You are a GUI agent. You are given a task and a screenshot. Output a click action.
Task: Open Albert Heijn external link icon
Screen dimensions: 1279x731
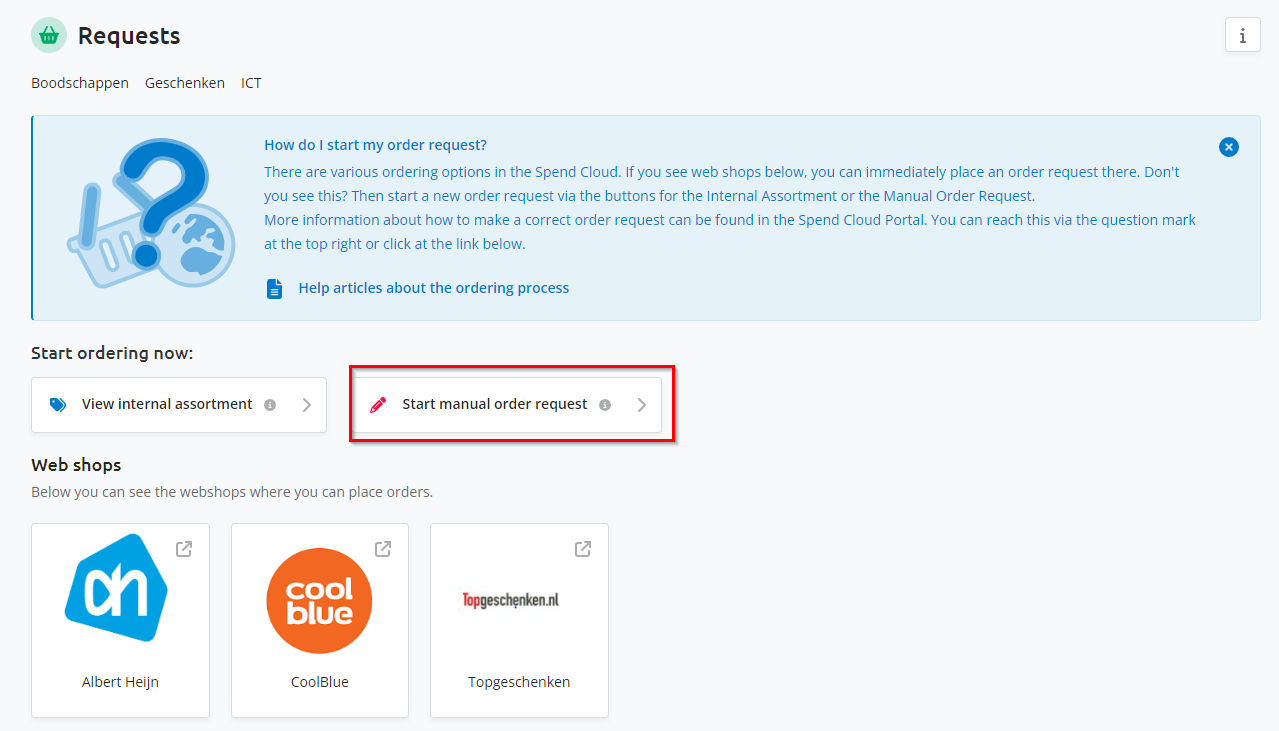pyautogui.click(x=184, y=549)
